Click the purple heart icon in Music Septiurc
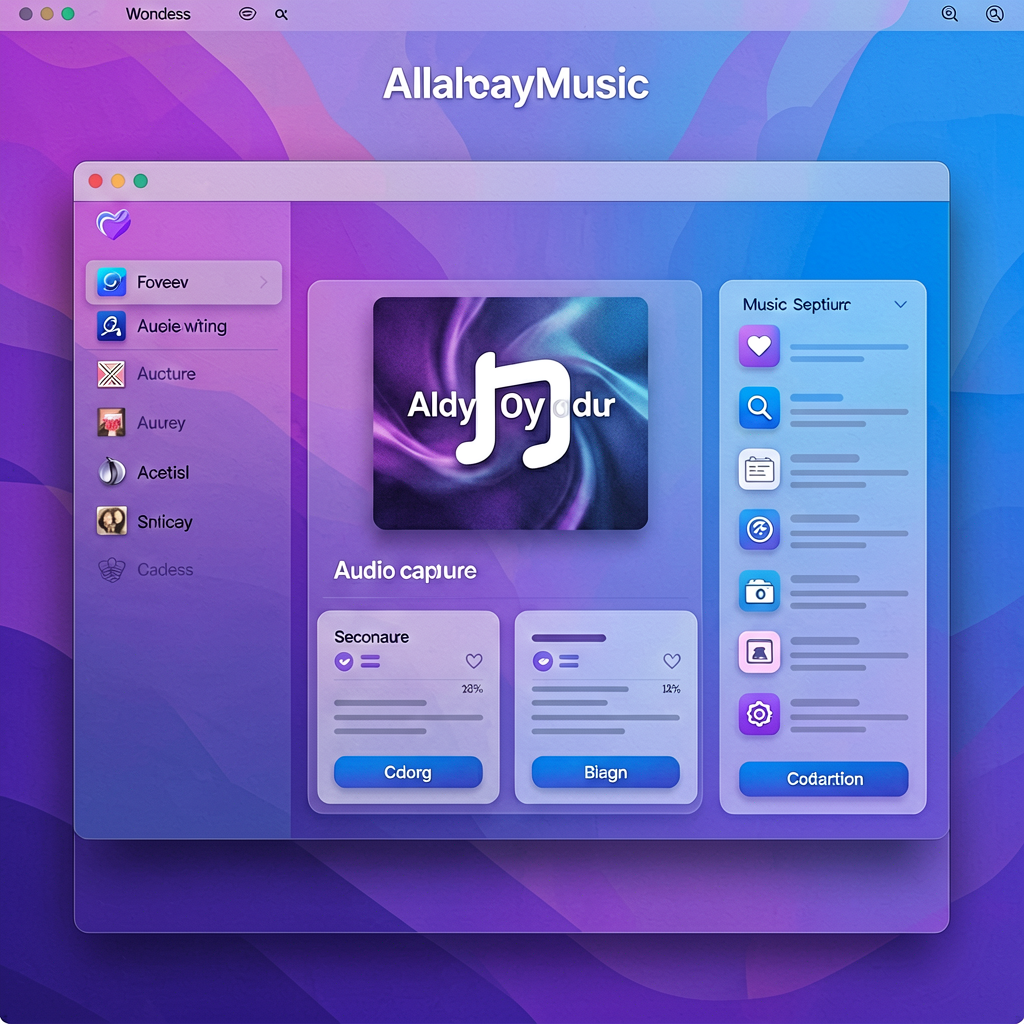Screen dimensions: 1024x1024 759,345
